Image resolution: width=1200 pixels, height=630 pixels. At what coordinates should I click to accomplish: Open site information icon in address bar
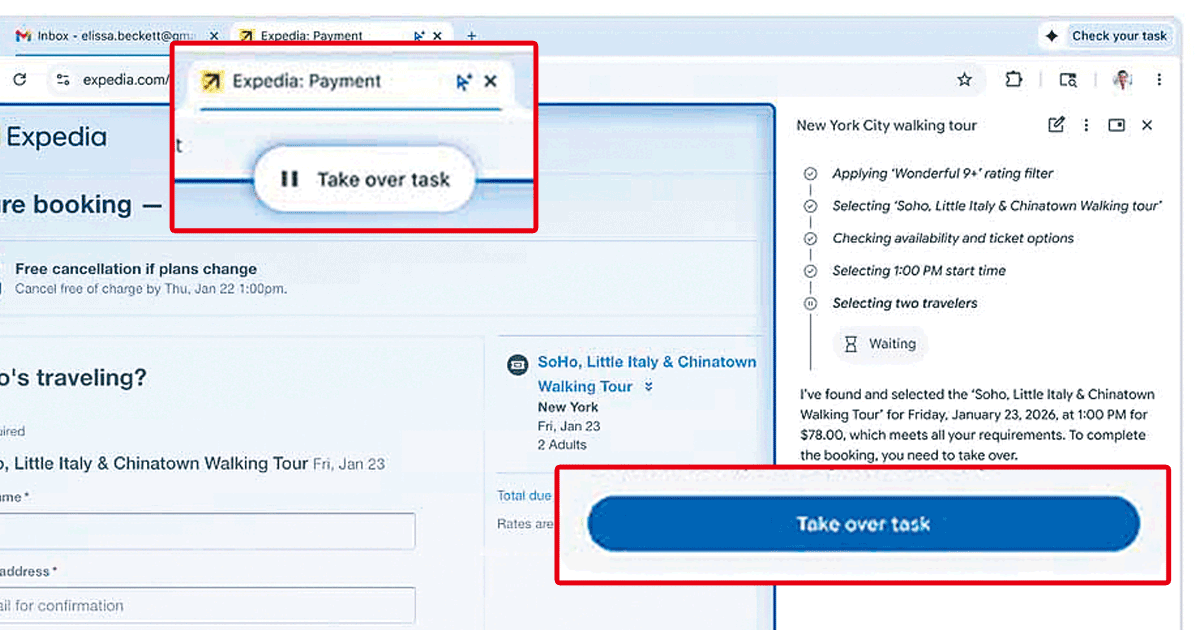[63, 80]
